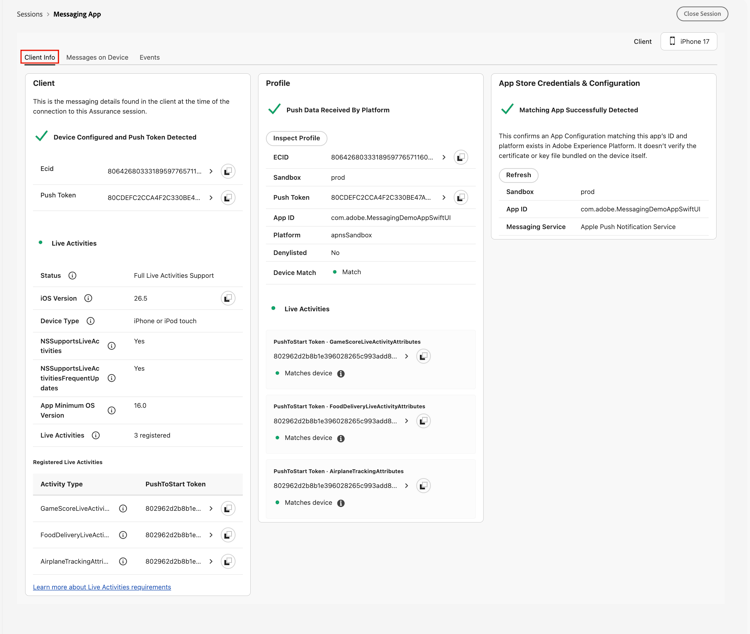
Task: Click the iPhone device icon
Action: click(x=672, y=41)
